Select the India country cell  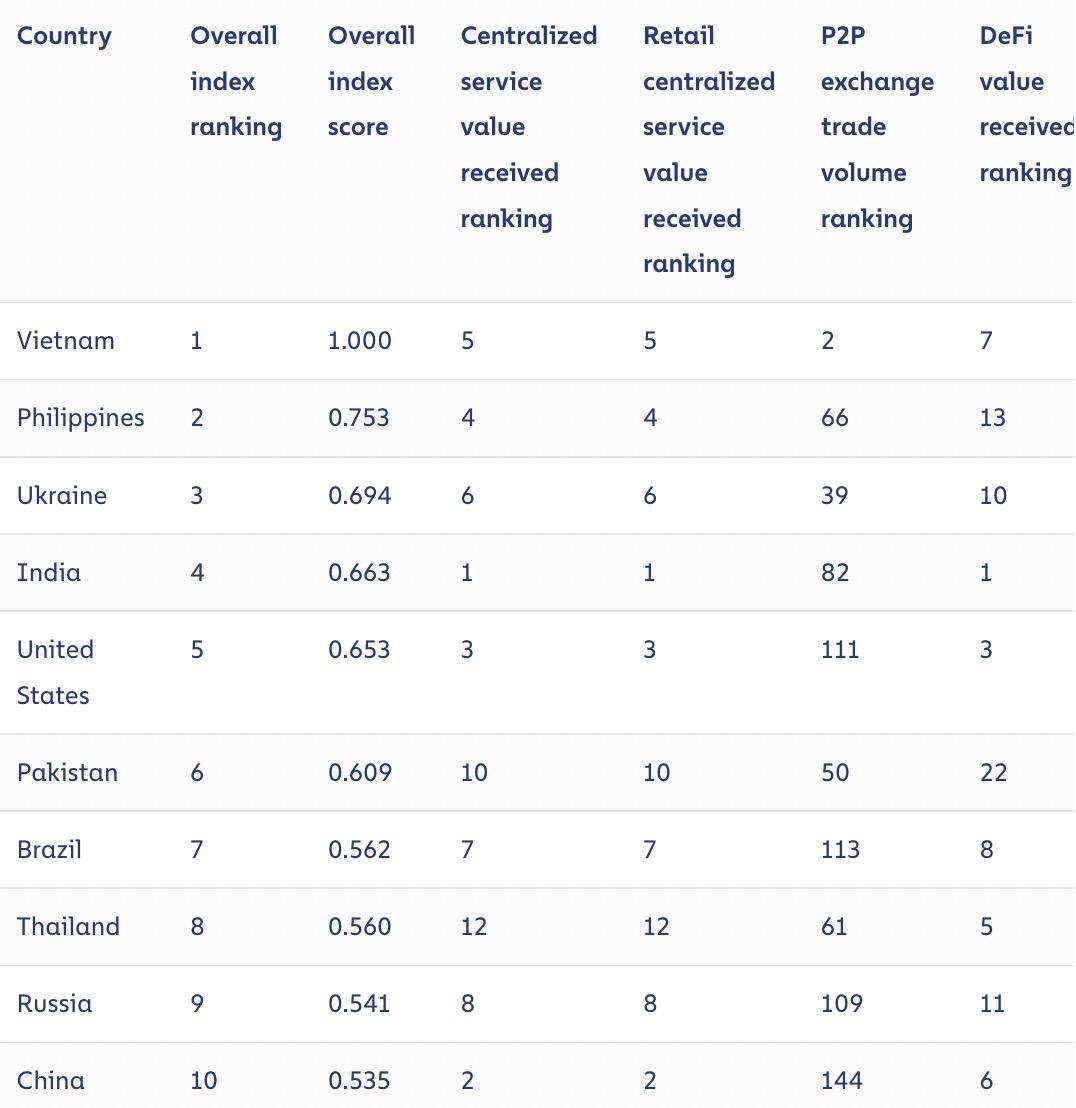click(x=49, y=573)
